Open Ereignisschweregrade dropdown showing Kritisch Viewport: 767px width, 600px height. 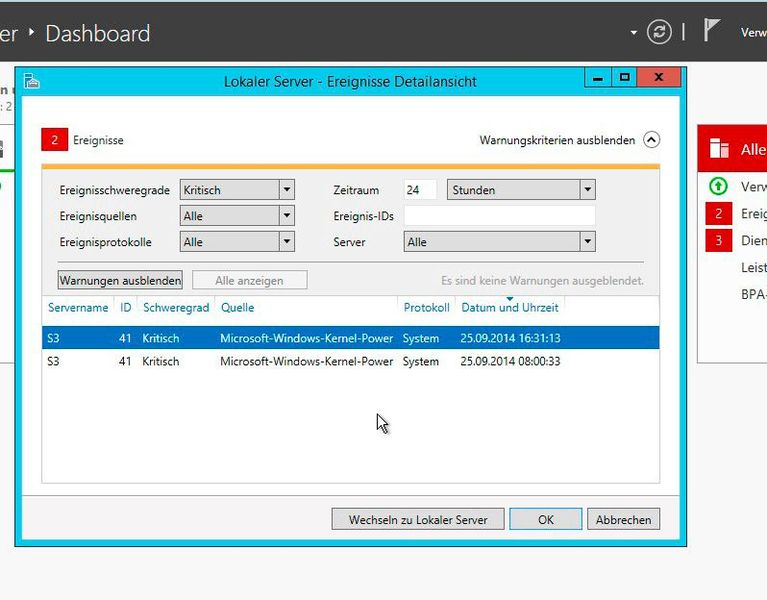[x=237, y=190]
